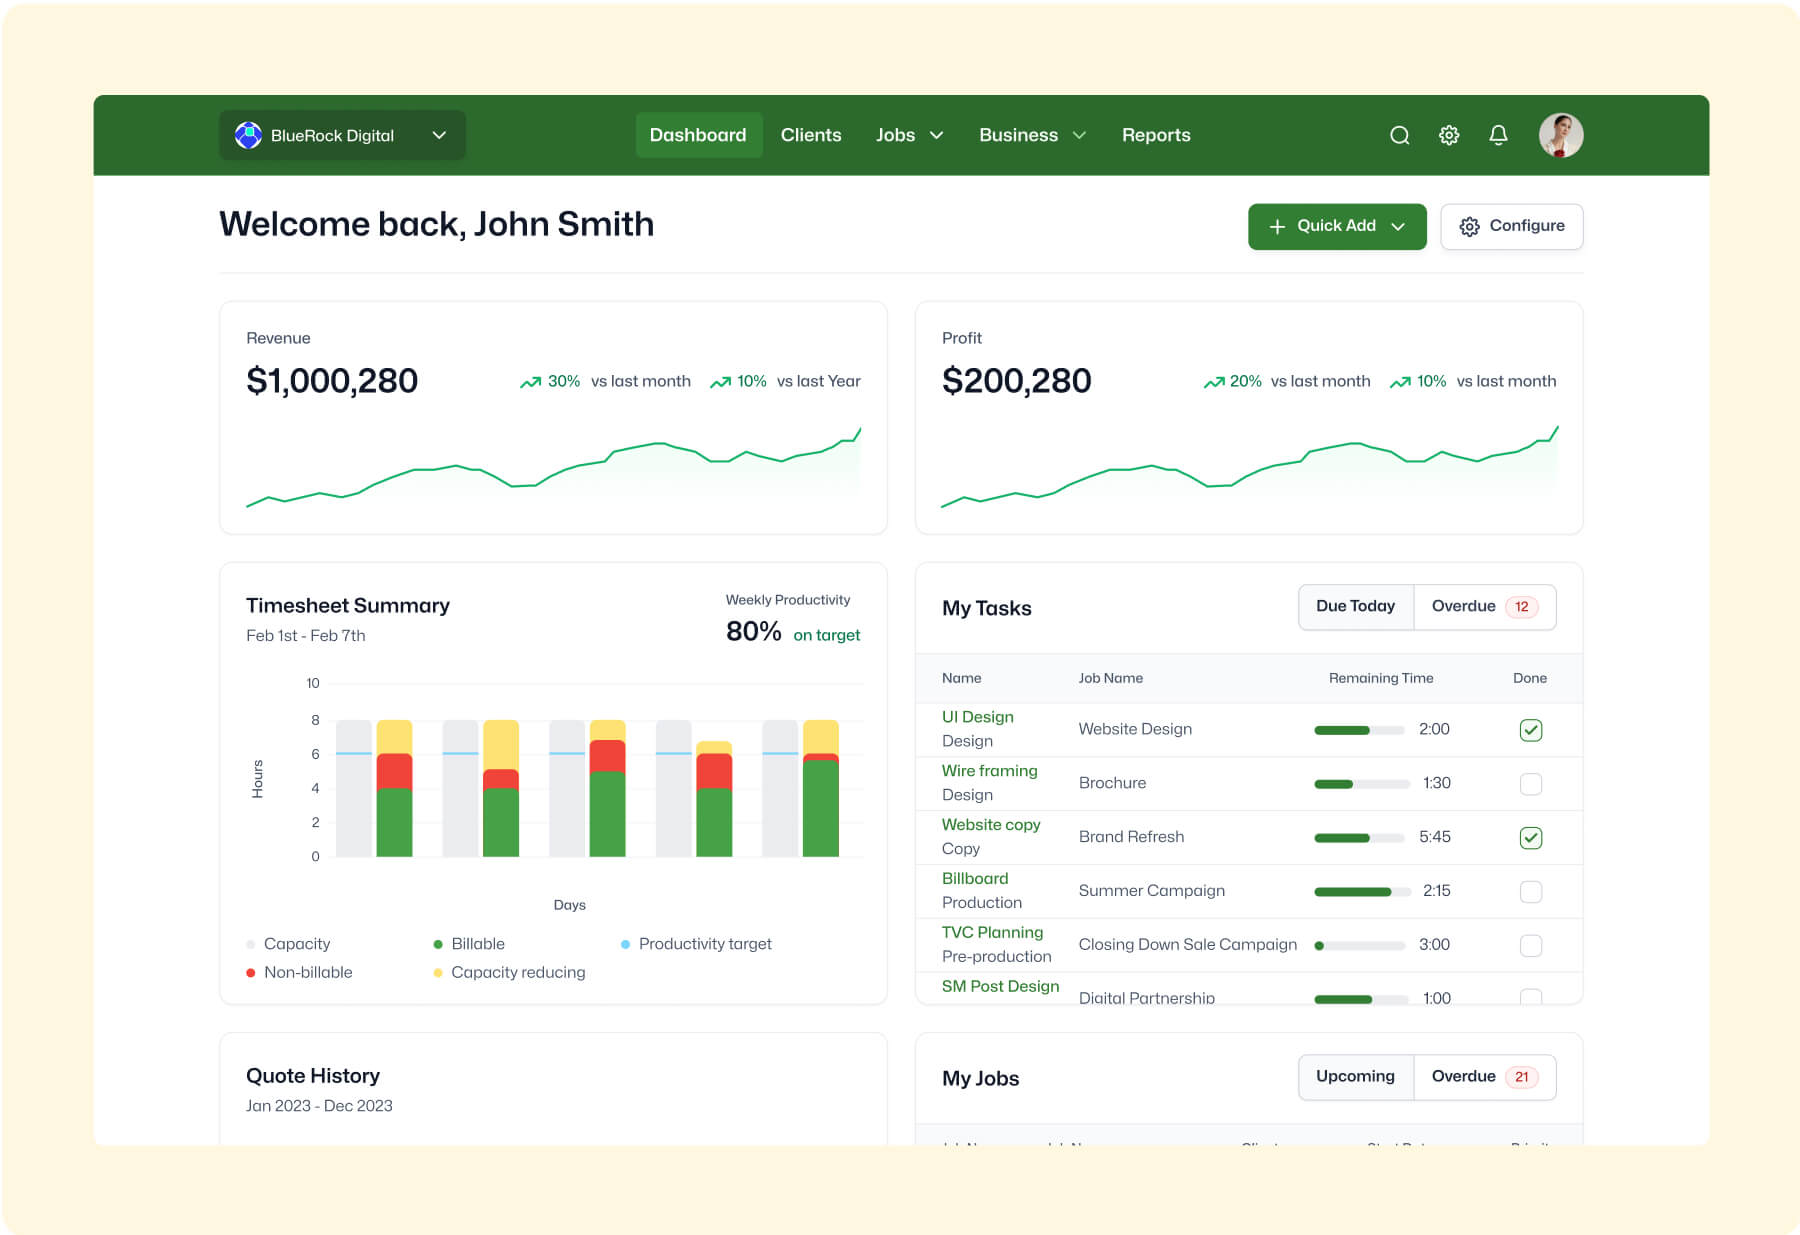Check notifications using the bell icon
The height and width of the screenshot is (1235, 1800).
(1498, 135)
